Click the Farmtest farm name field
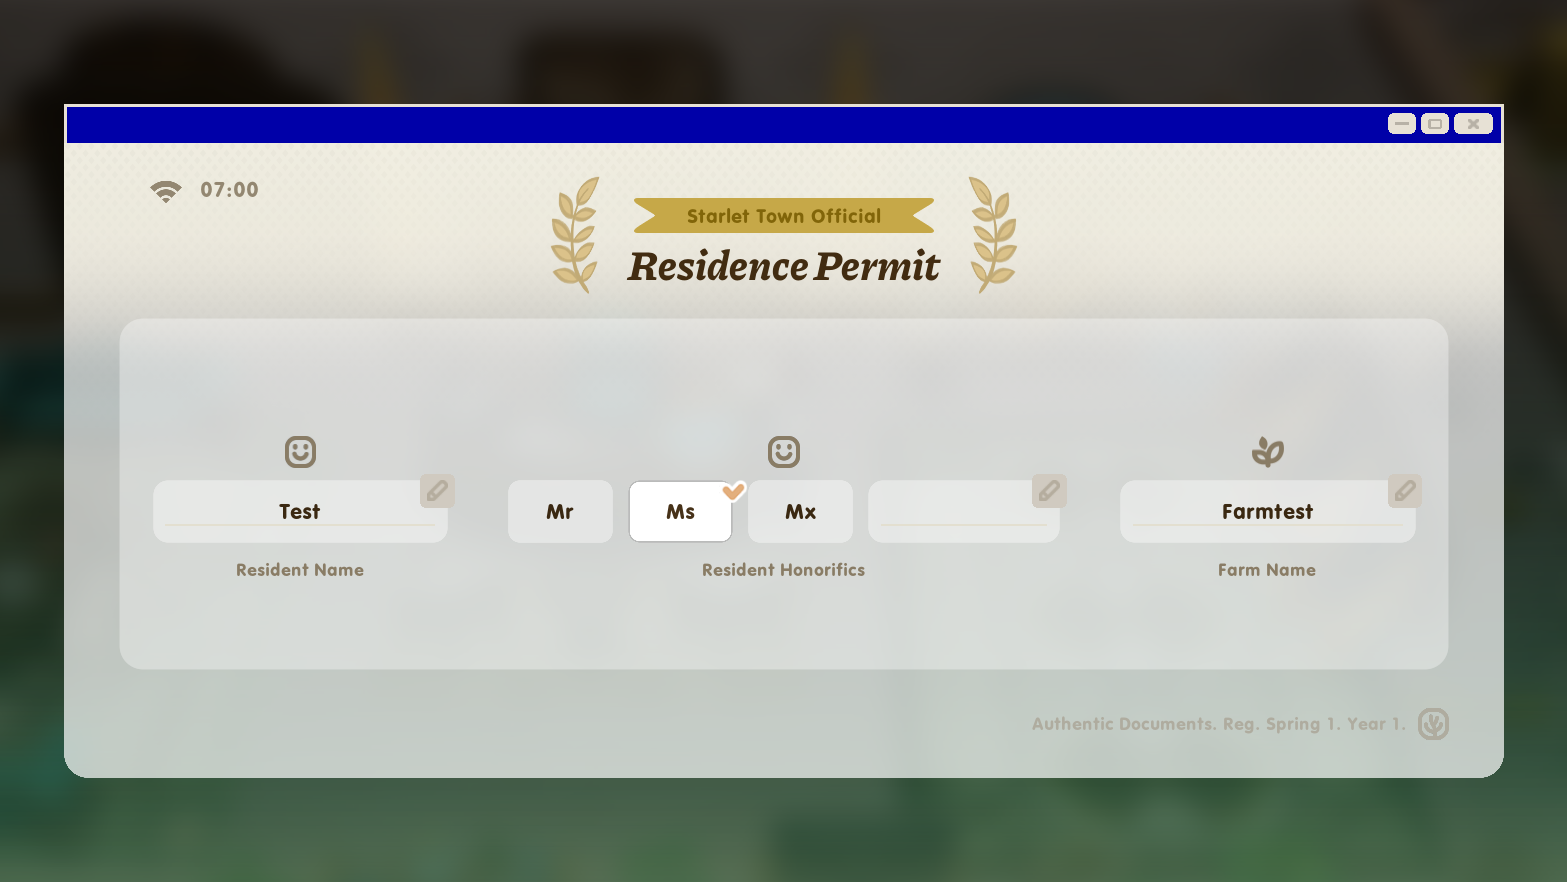The width and height of the screenshot is (1567, 882). click(x=1267, y=512)
